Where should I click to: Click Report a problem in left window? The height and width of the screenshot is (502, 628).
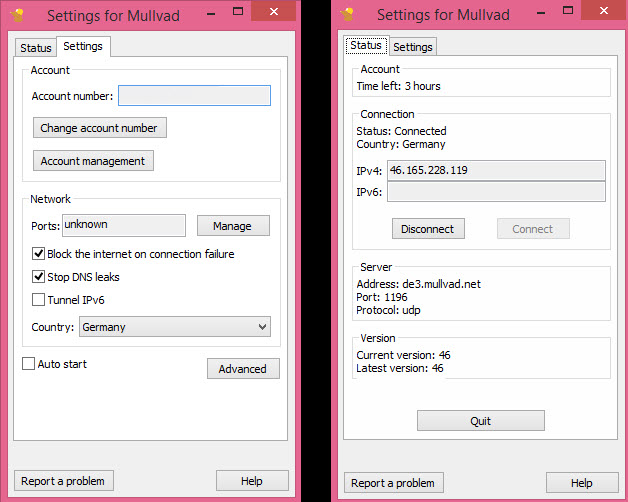click(64, 481)
